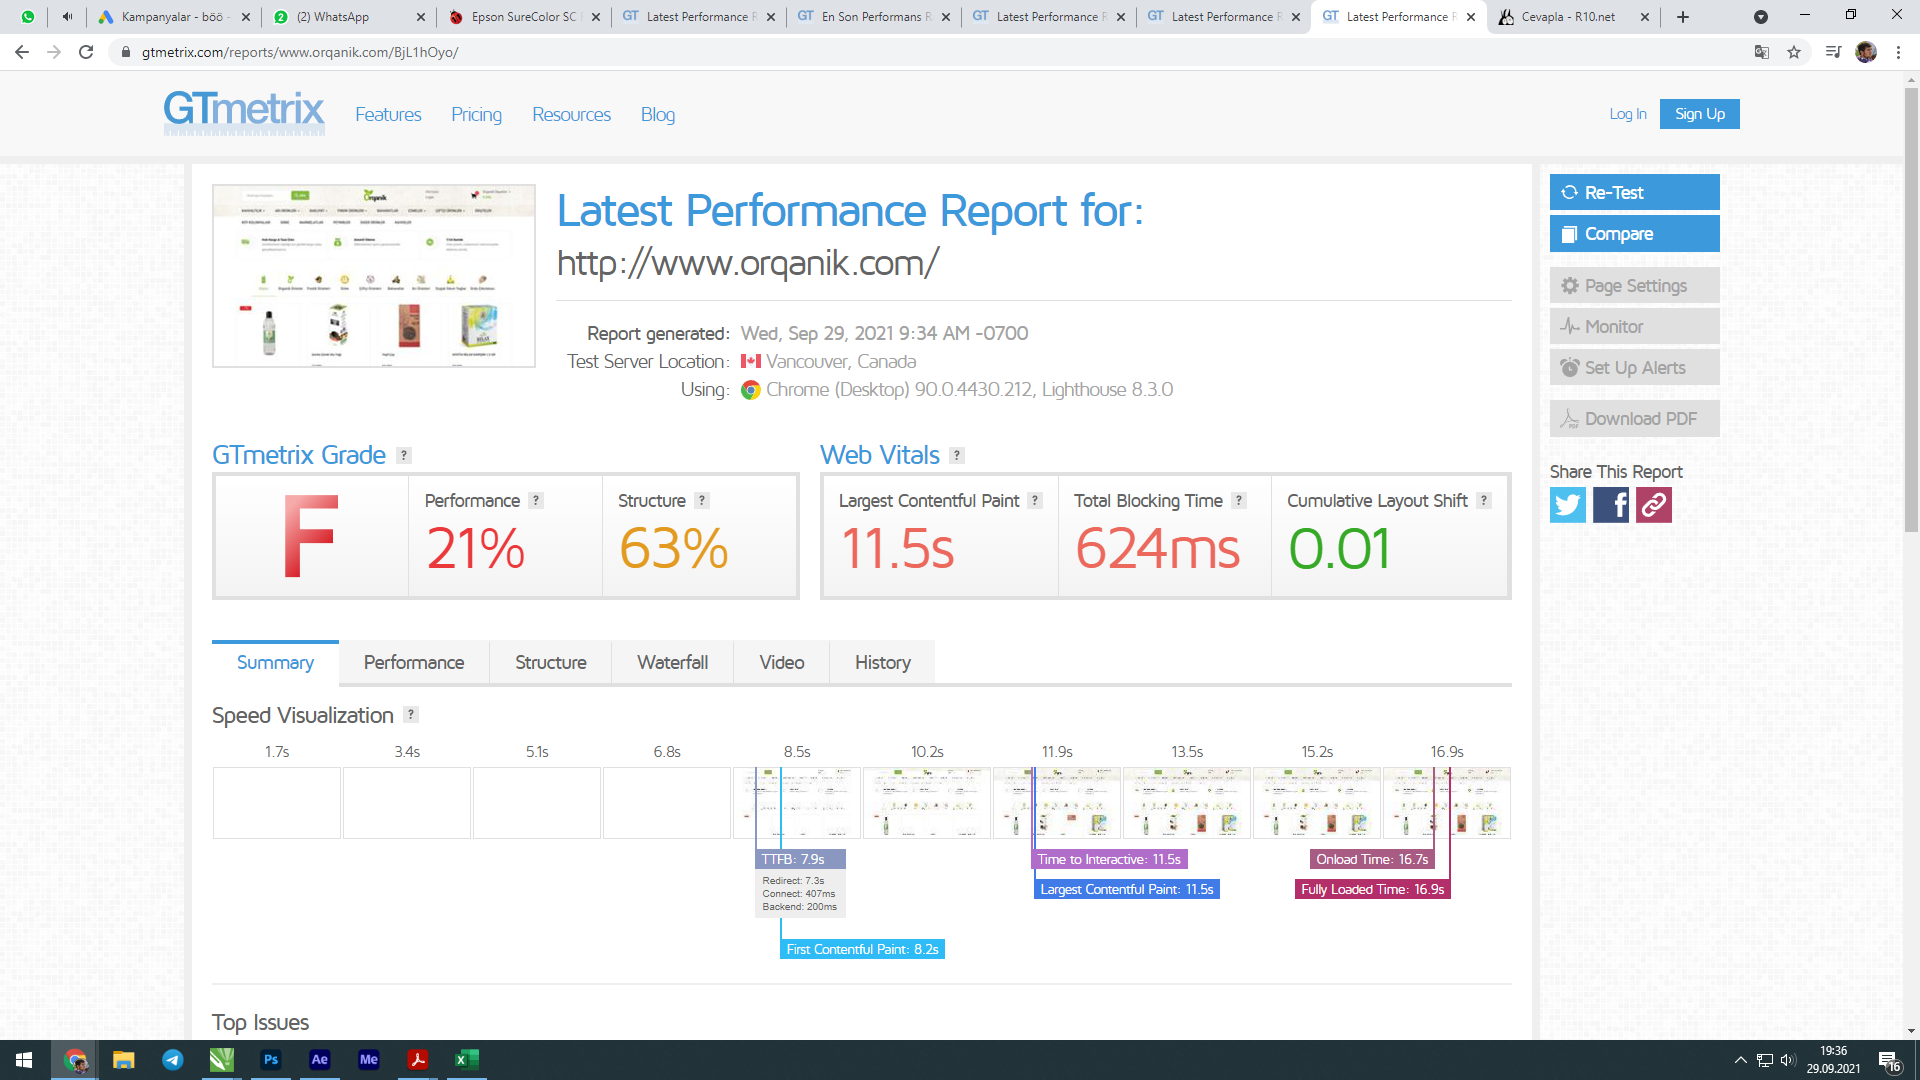Click the 8.5s filmstrip frame
Image resolution: width=1920 pixels, height=1080 pixels.
797,803
